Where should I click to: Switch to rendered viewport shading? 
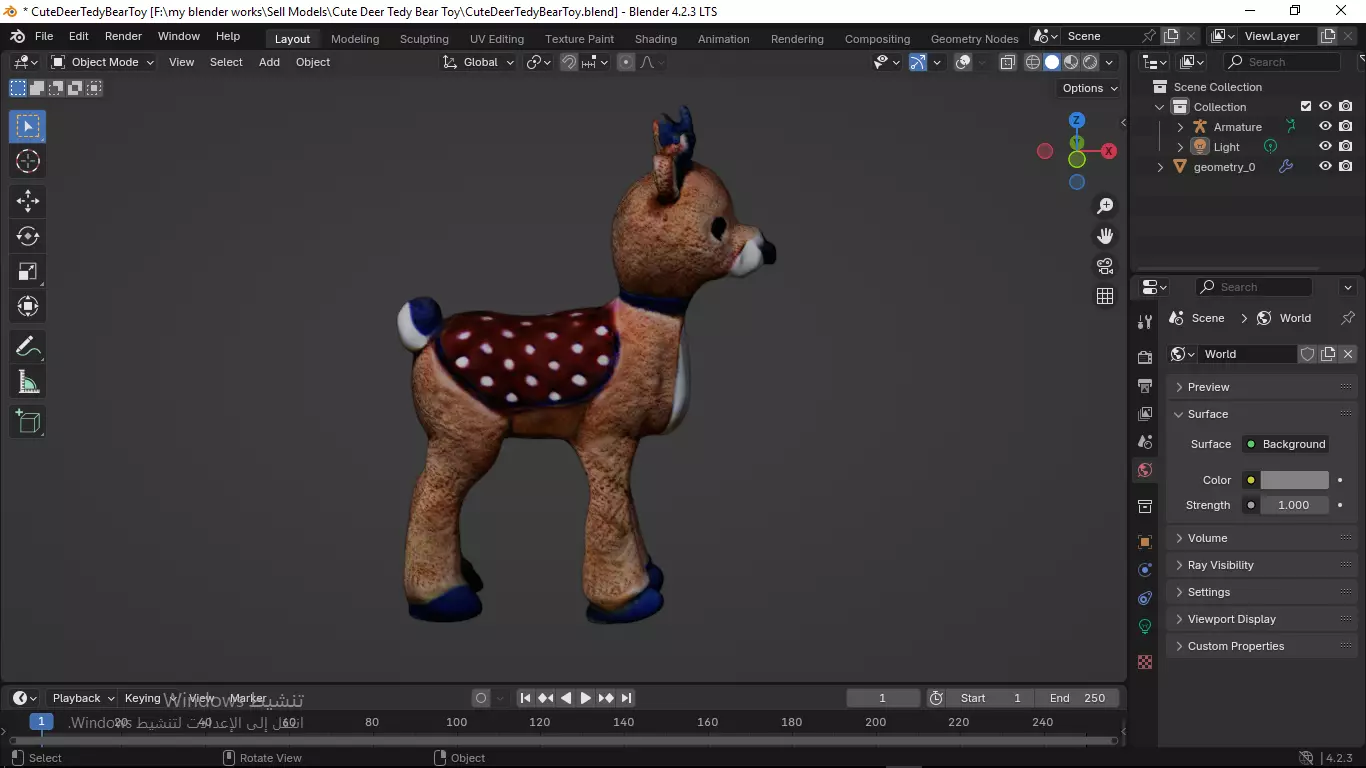pos(1090,62)
